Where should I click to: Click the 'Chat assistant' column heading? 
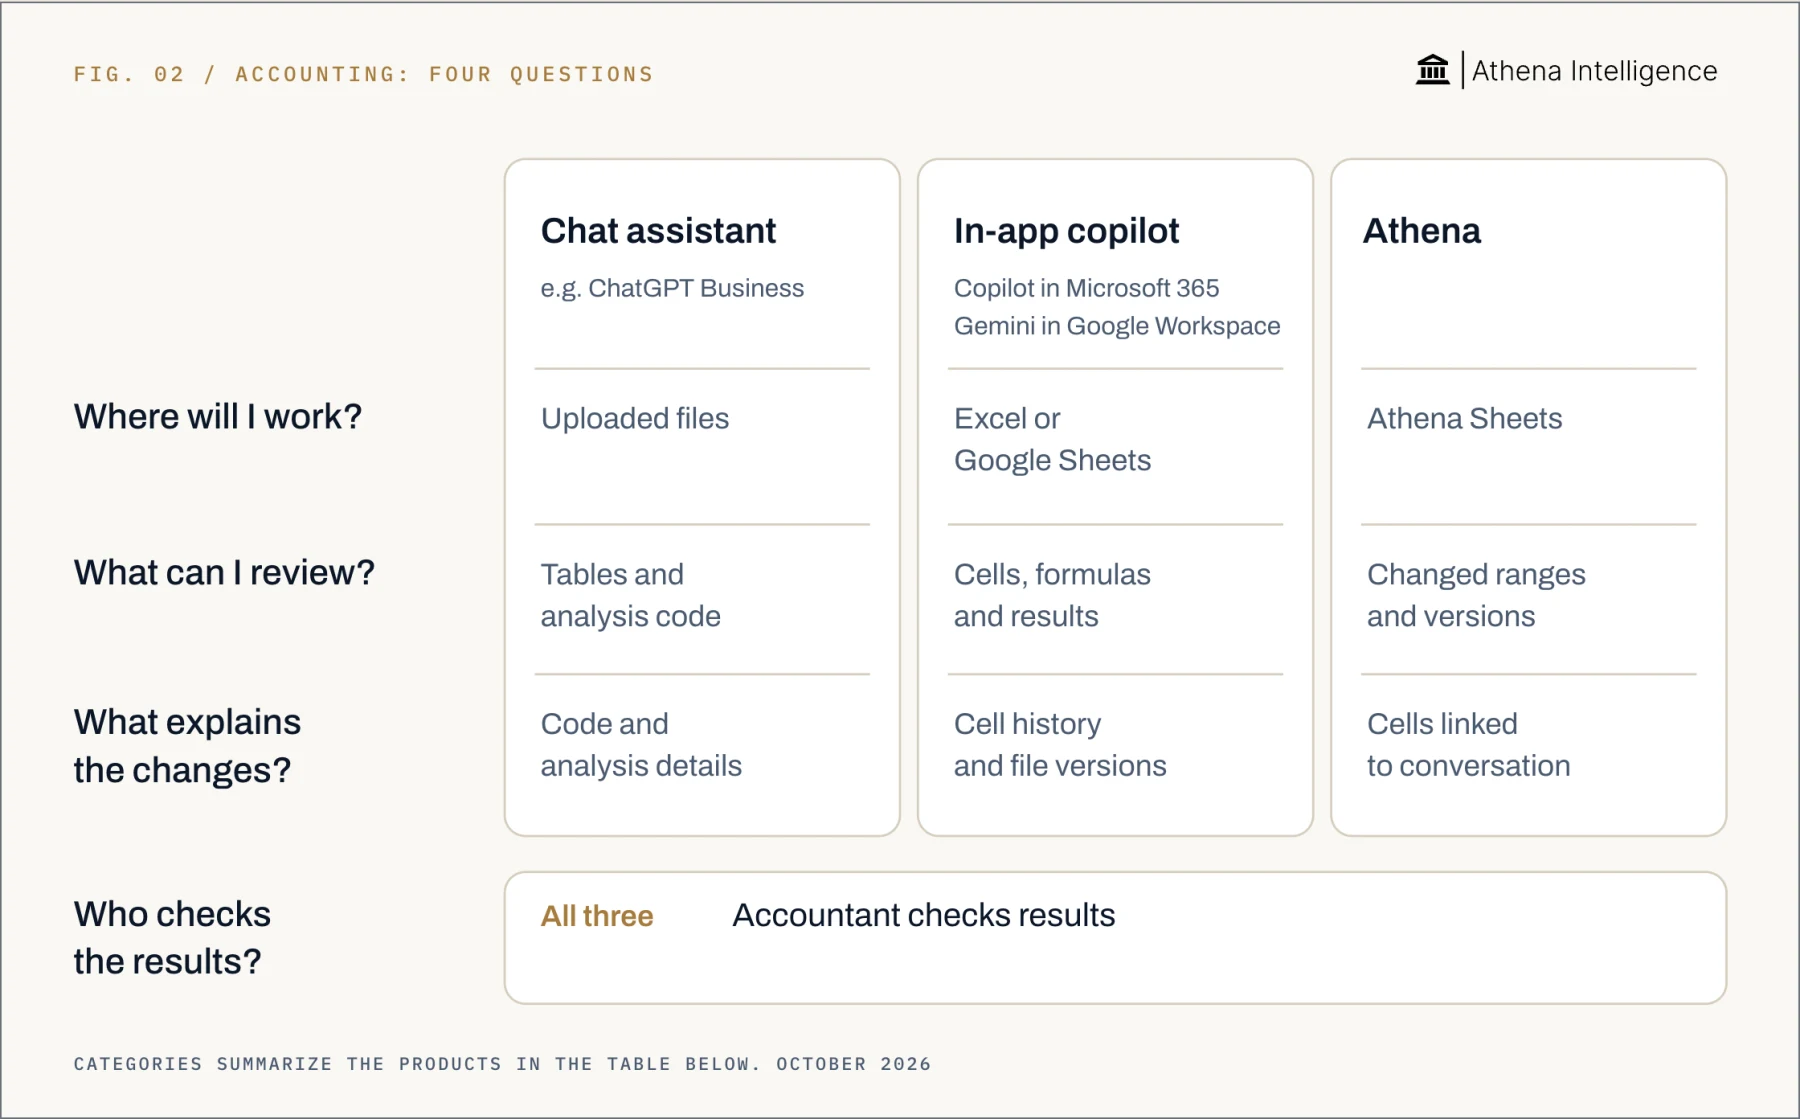click(658, 231)
